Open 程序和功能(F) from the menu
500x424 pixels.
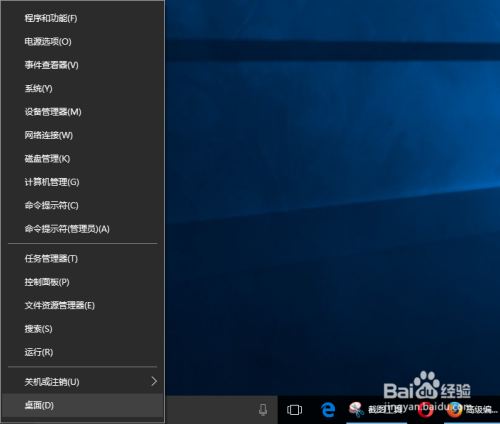click(x=82, y=18)
